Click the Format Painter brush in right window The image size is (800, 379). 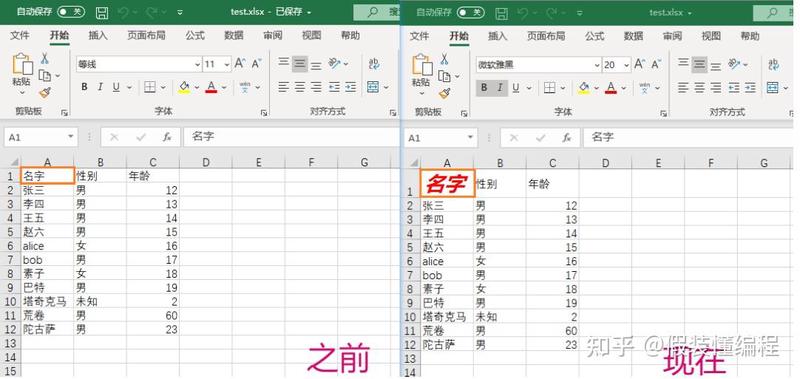click(x=444, y=93)
